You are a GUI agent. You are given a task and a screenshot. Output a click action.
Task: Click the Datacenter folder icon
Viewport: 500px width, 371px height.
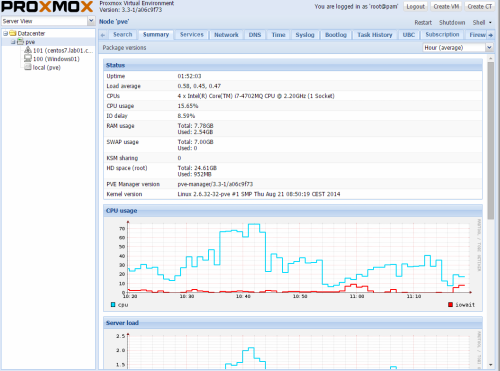[x=13, y=33]
